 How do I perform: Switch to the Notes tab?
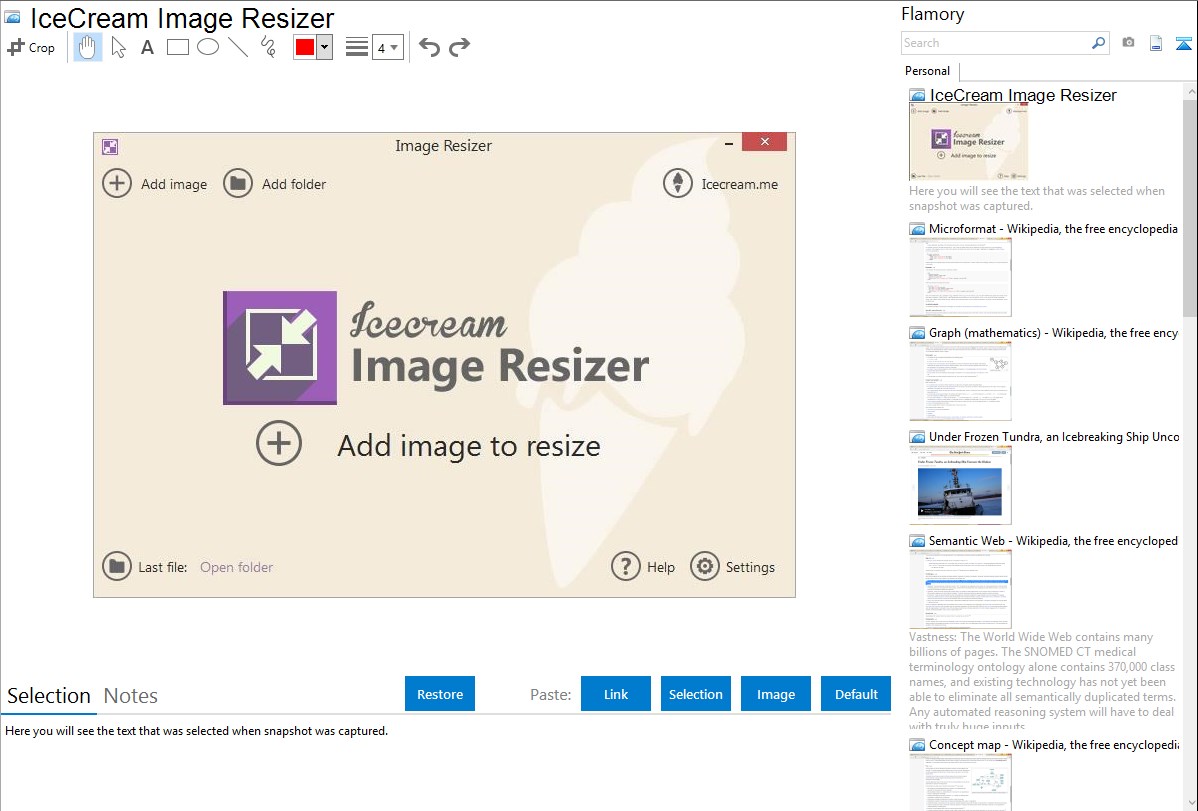pyautogui.click(x=131, y=696)
